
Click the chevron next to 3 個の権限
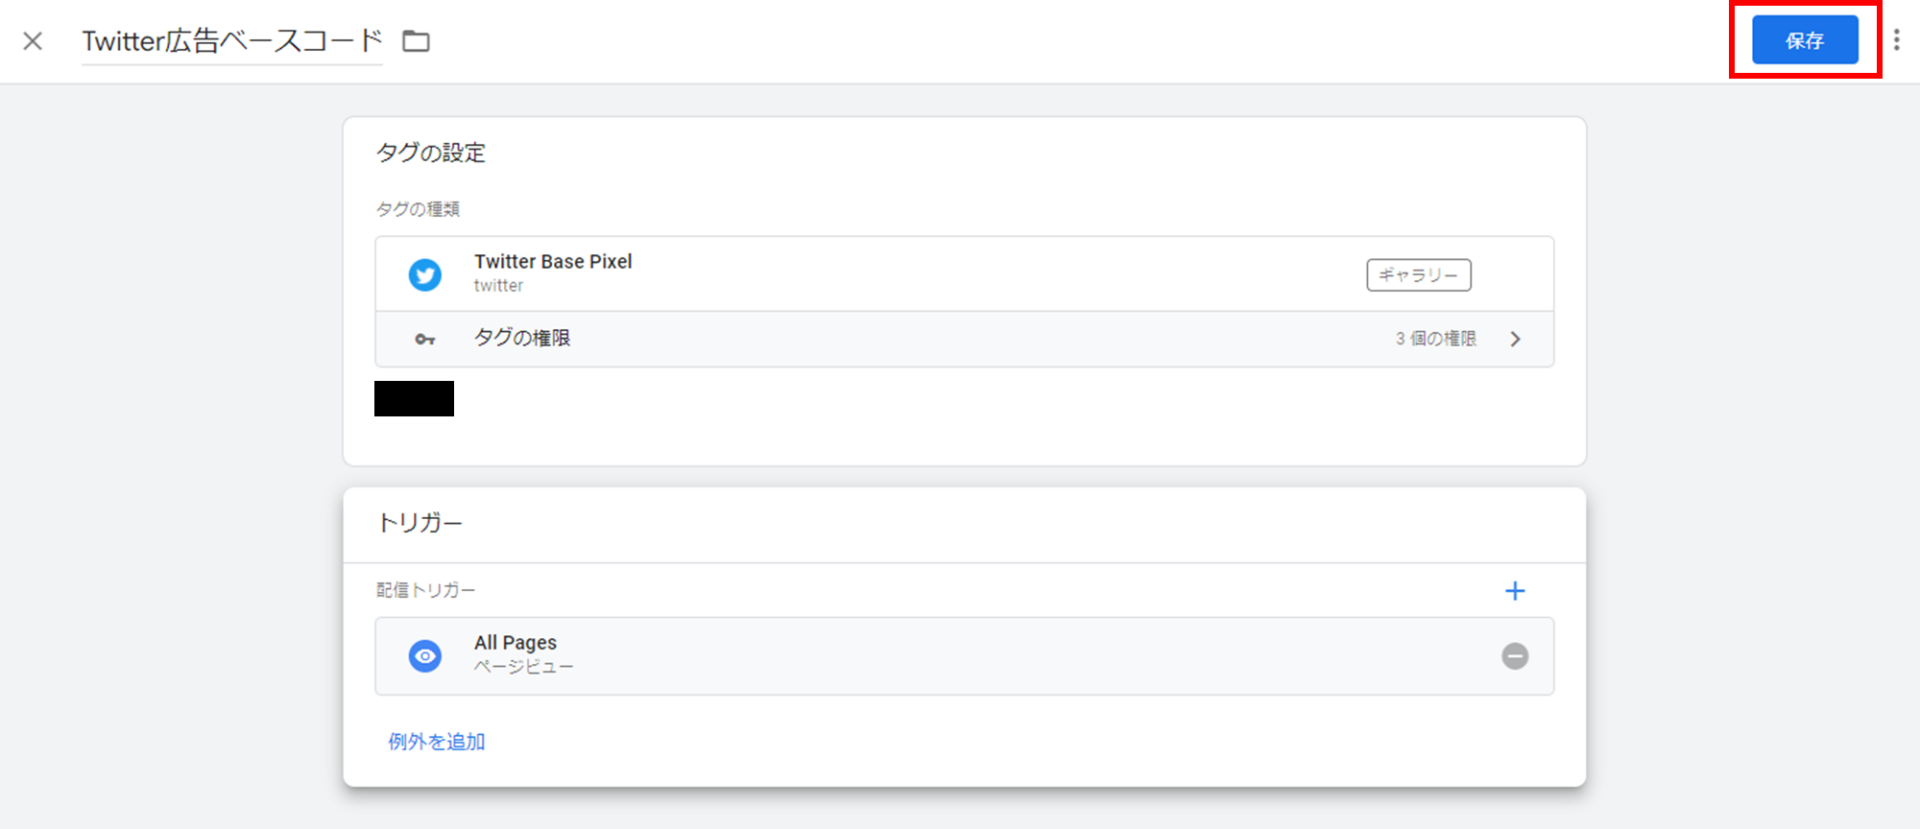pyautogui.click(x=1515, y=339)
